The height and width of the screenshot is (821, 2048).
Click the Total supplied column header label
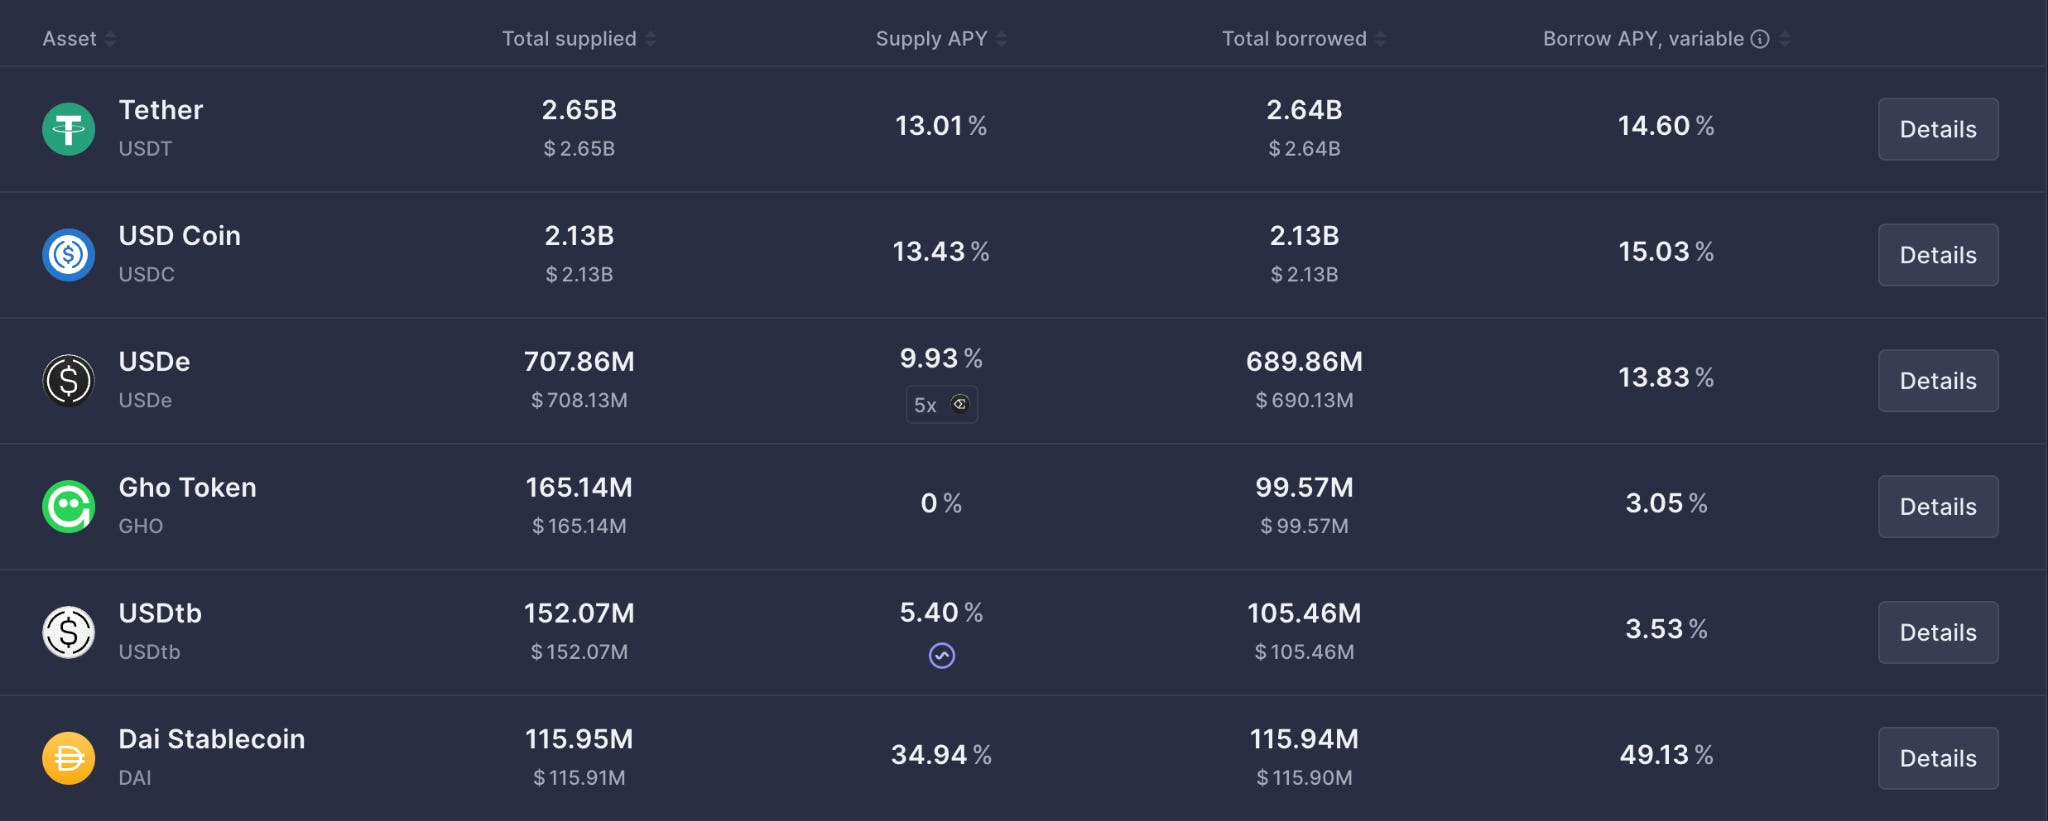pos(569,39)
